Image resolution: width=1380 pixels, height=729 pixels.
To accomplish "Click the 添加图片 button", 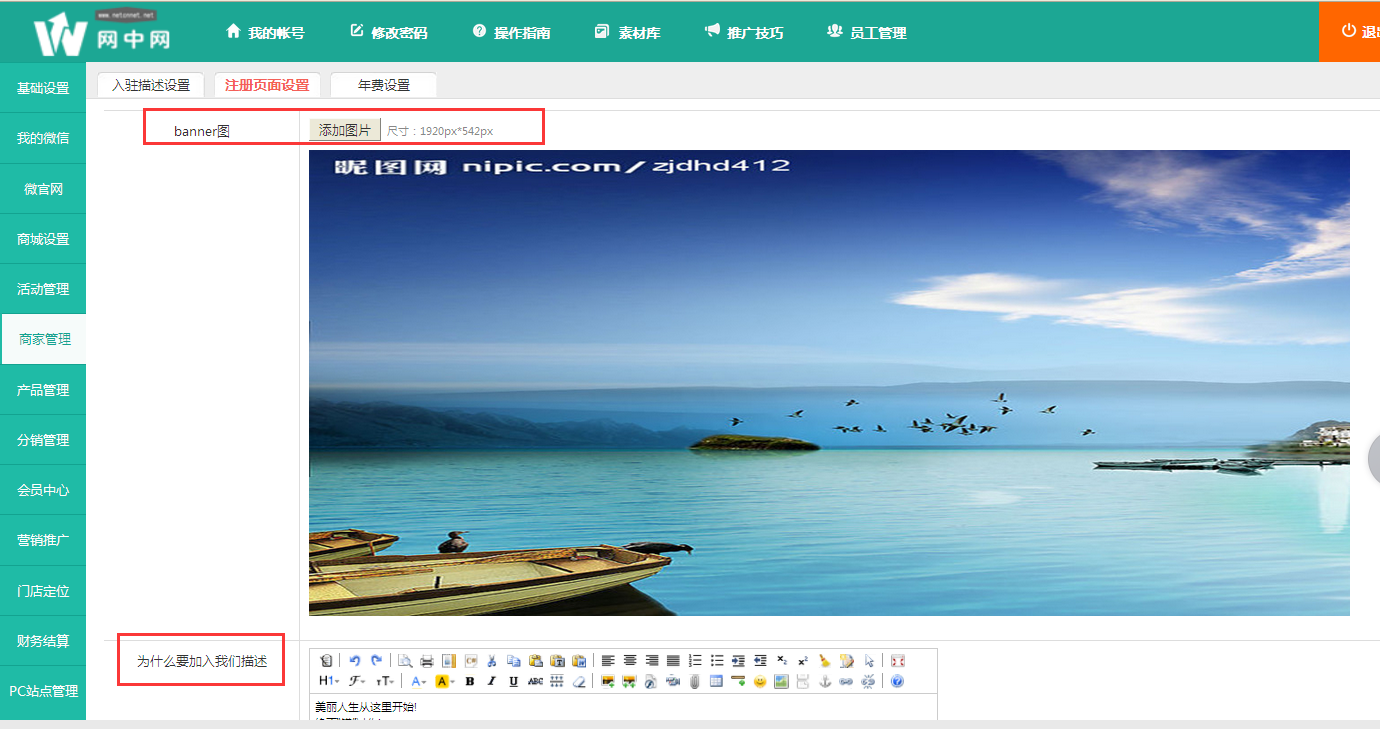I will pos(345,130).
